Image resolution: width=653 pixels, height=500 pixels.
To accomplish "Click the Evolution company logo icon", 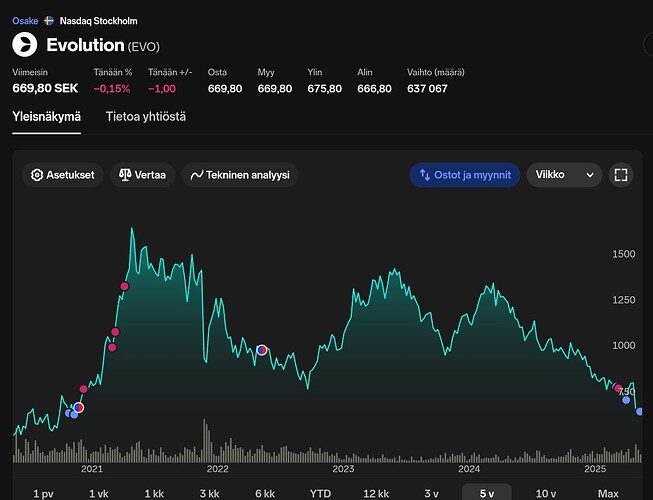I will pyautogui.click(x=25, y=45).
